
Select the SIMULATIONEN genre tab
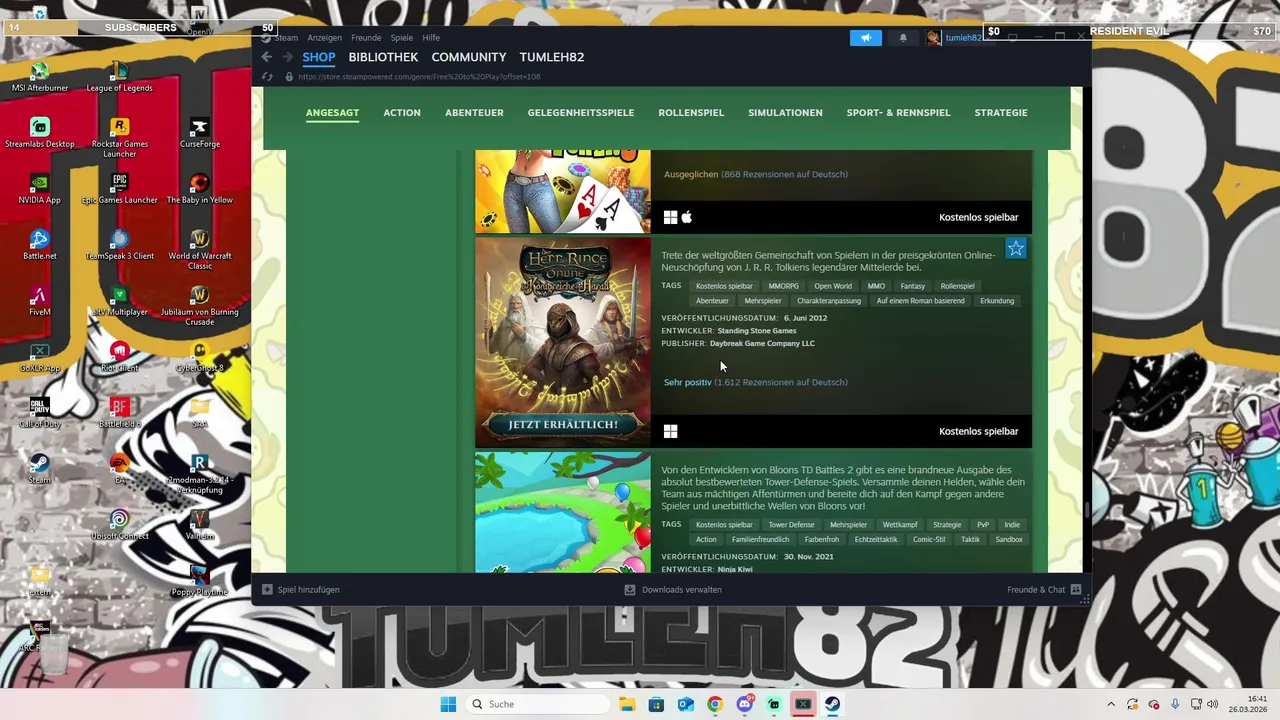click(785, 113)
